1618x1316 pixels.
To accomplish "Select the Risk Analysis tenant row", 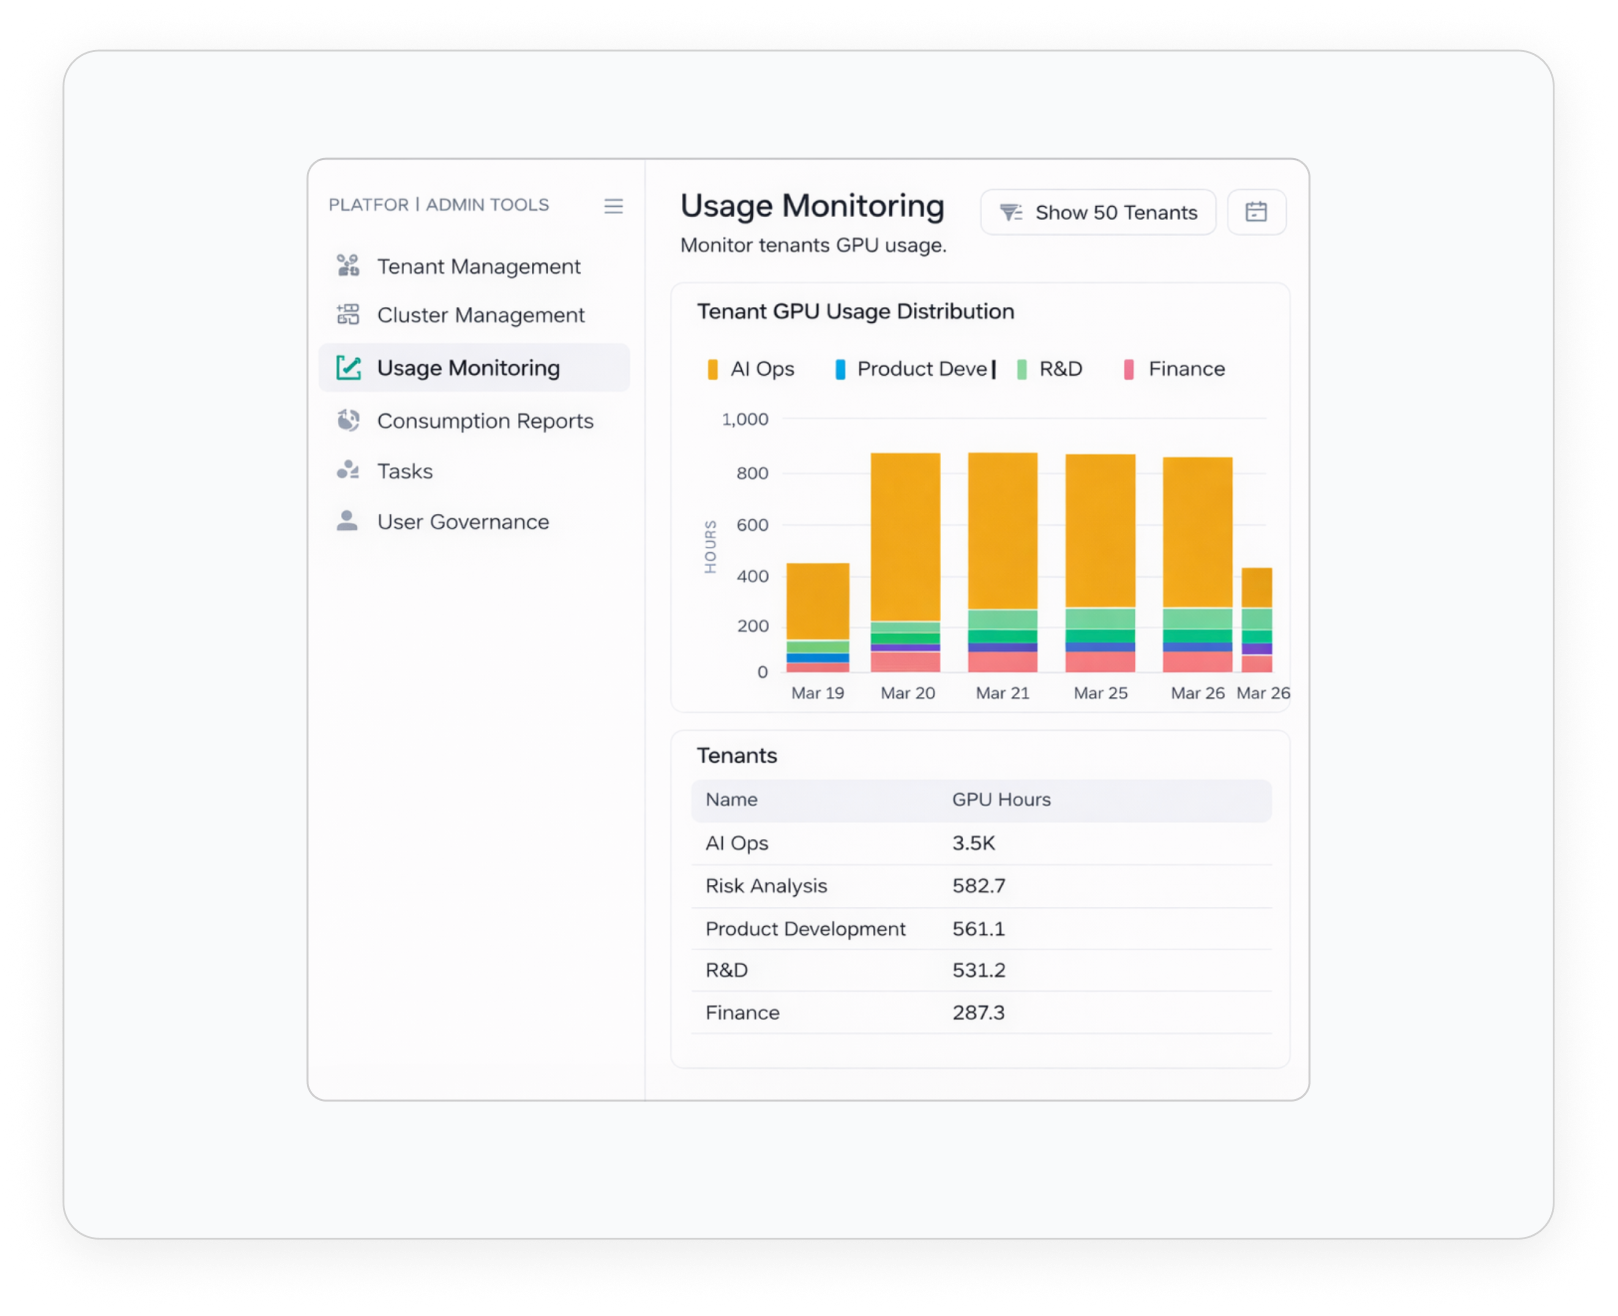I will (766, 886).
